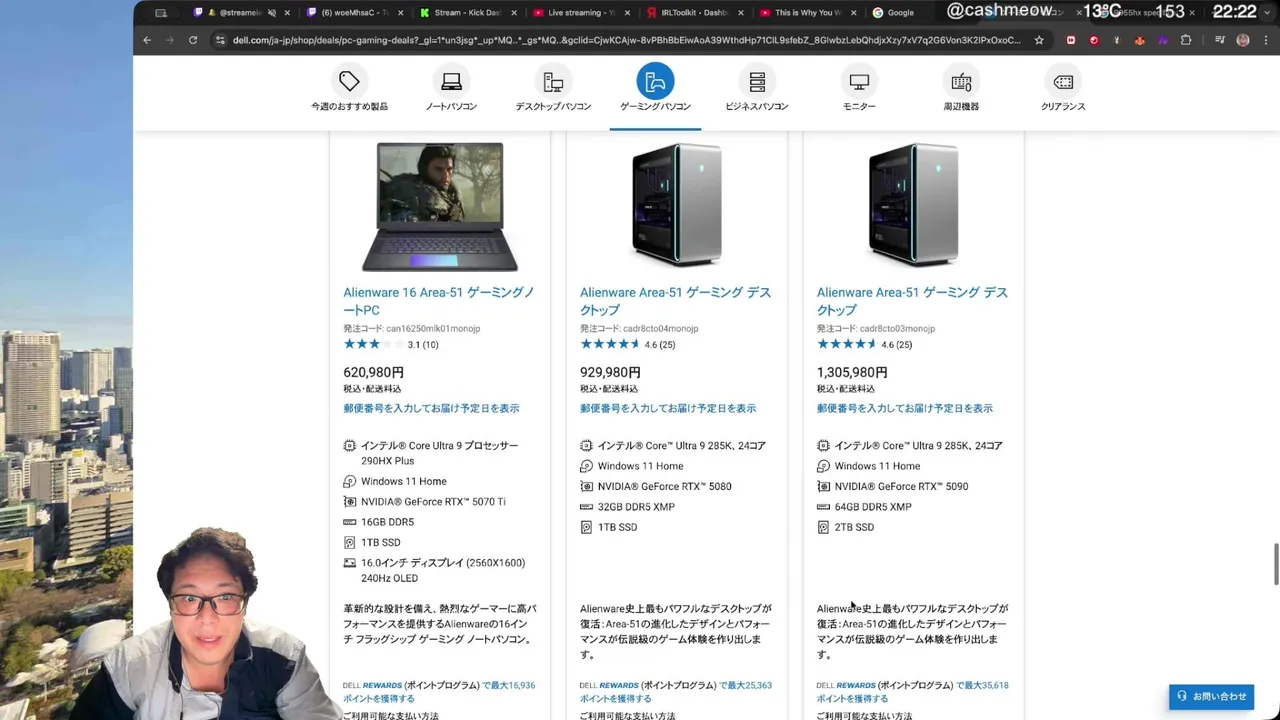The width and height of the screenshot is (1280, 720).
Task: Open star rating of the 1,305,980円 desktop
Action: point(865,344)
